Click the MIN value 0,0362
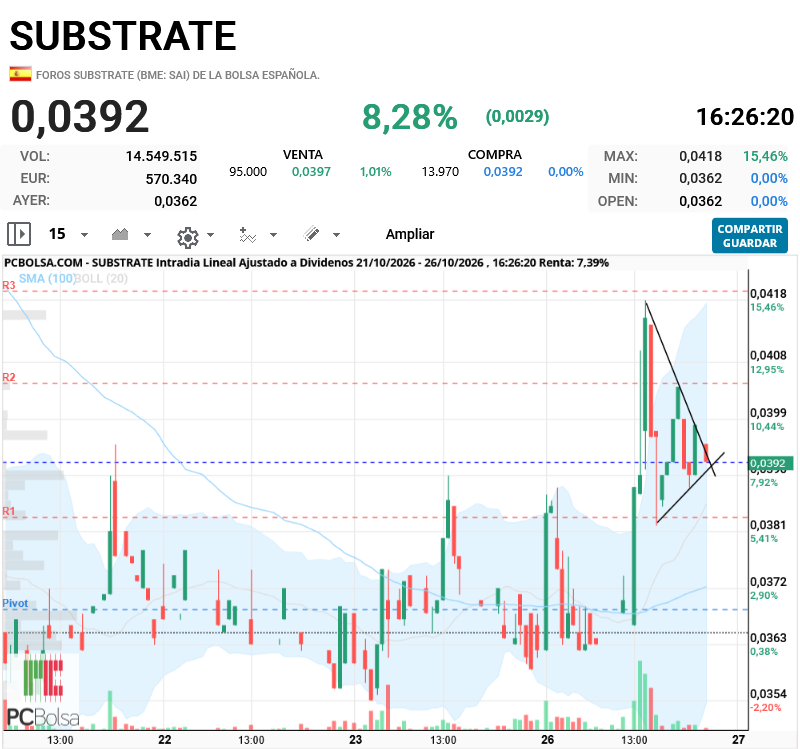The height and width of the screenshot is (749, 800). coord(701,179)
